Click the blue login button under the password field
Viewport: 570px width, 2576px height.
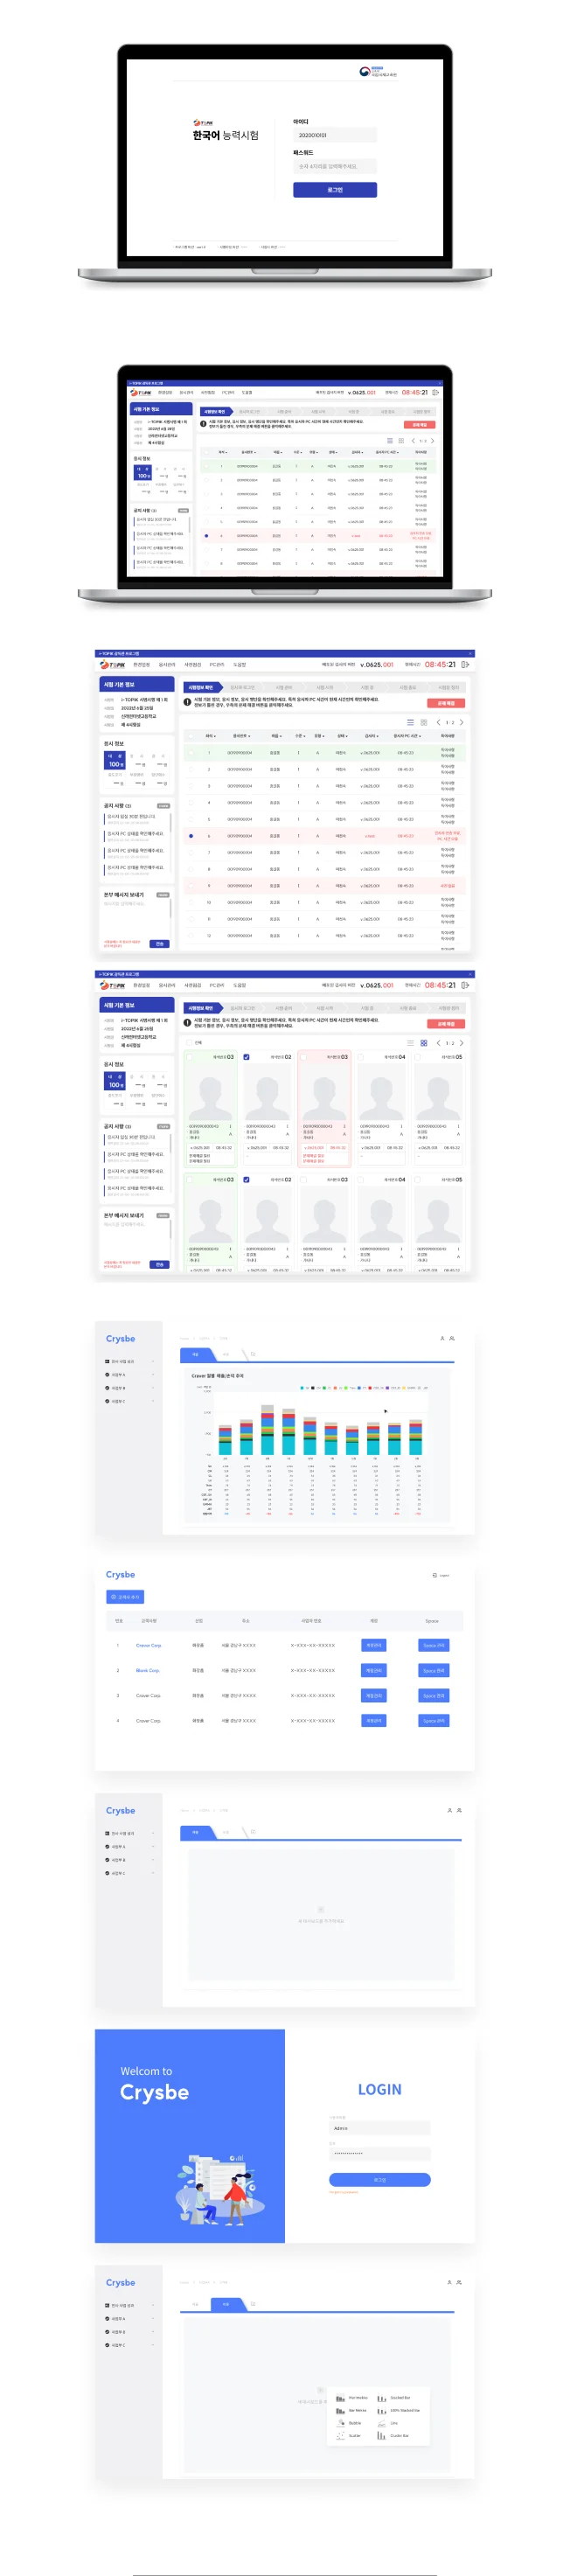(334, 190)
